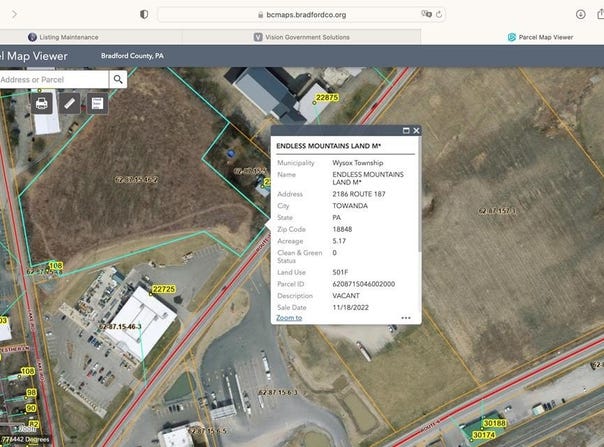Click the Land Use value 501F
604x447 pixels.
340,272
